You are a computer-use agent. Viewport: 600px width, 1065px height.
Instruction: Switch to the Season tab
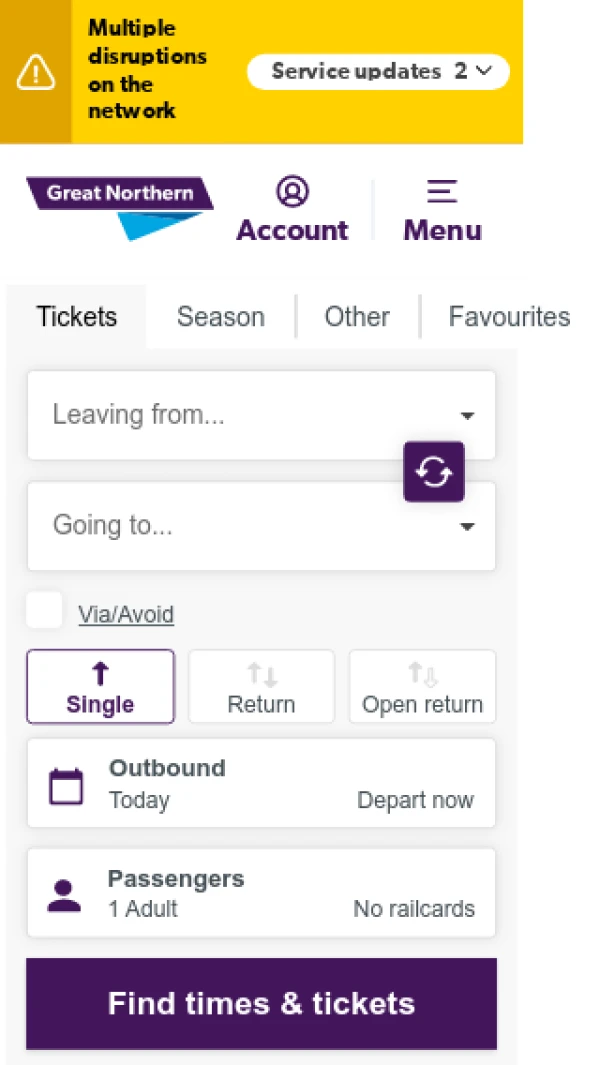click(x=221, y=317)
